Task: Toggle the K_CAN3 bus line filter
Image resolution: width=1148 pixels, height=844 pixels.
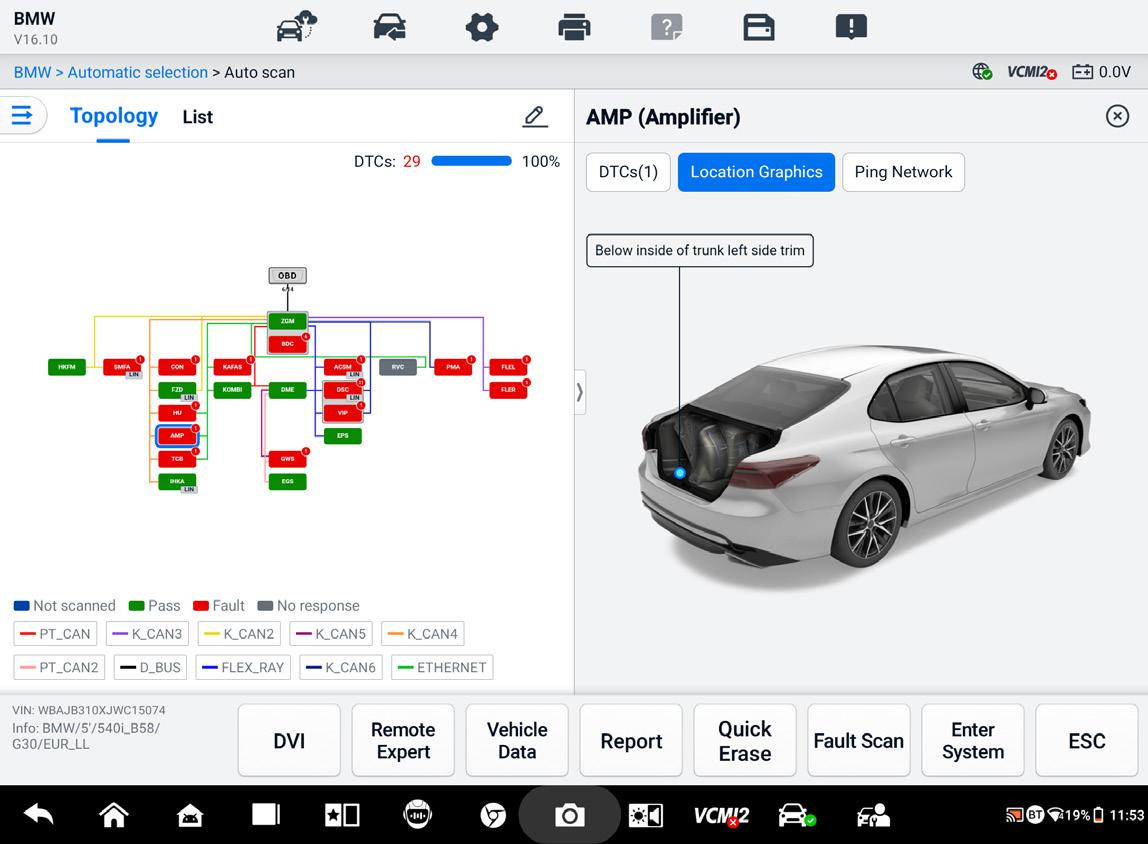Action: (x=147, y=633)
